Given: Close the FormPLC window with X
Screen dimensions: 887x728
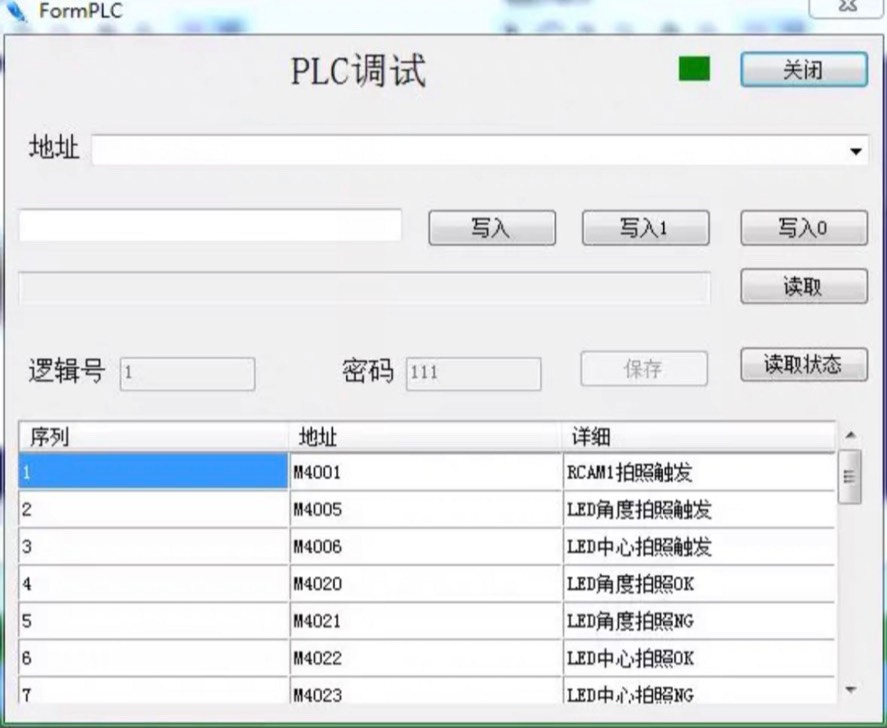Looking at the screenshot, I should click(x=847, y=7).
